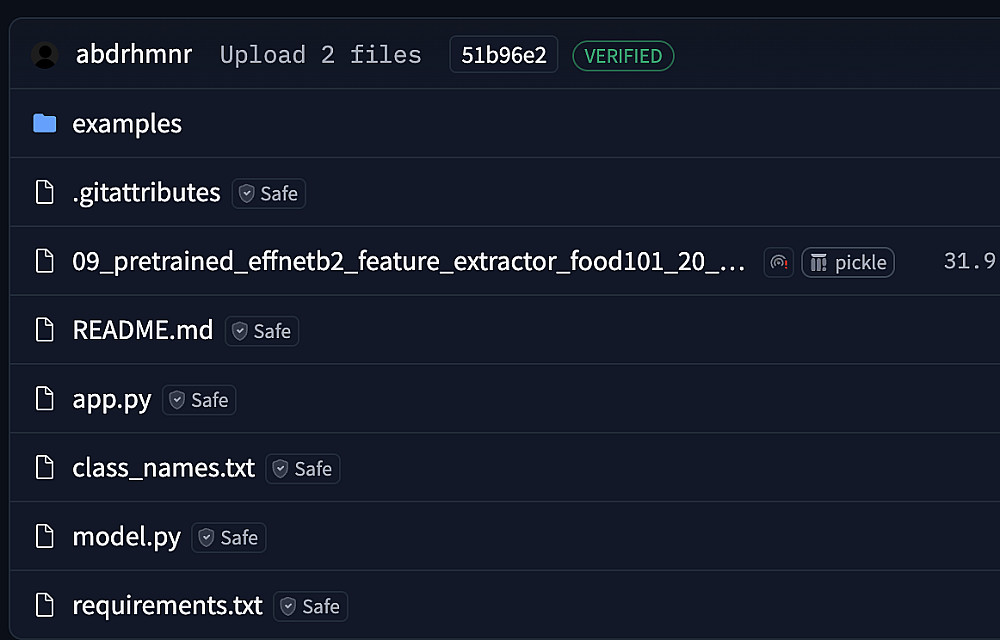Viewport: 1000px width, 640px height.
Task: Click the .gitattributes file icon
Action: point(44,193)
